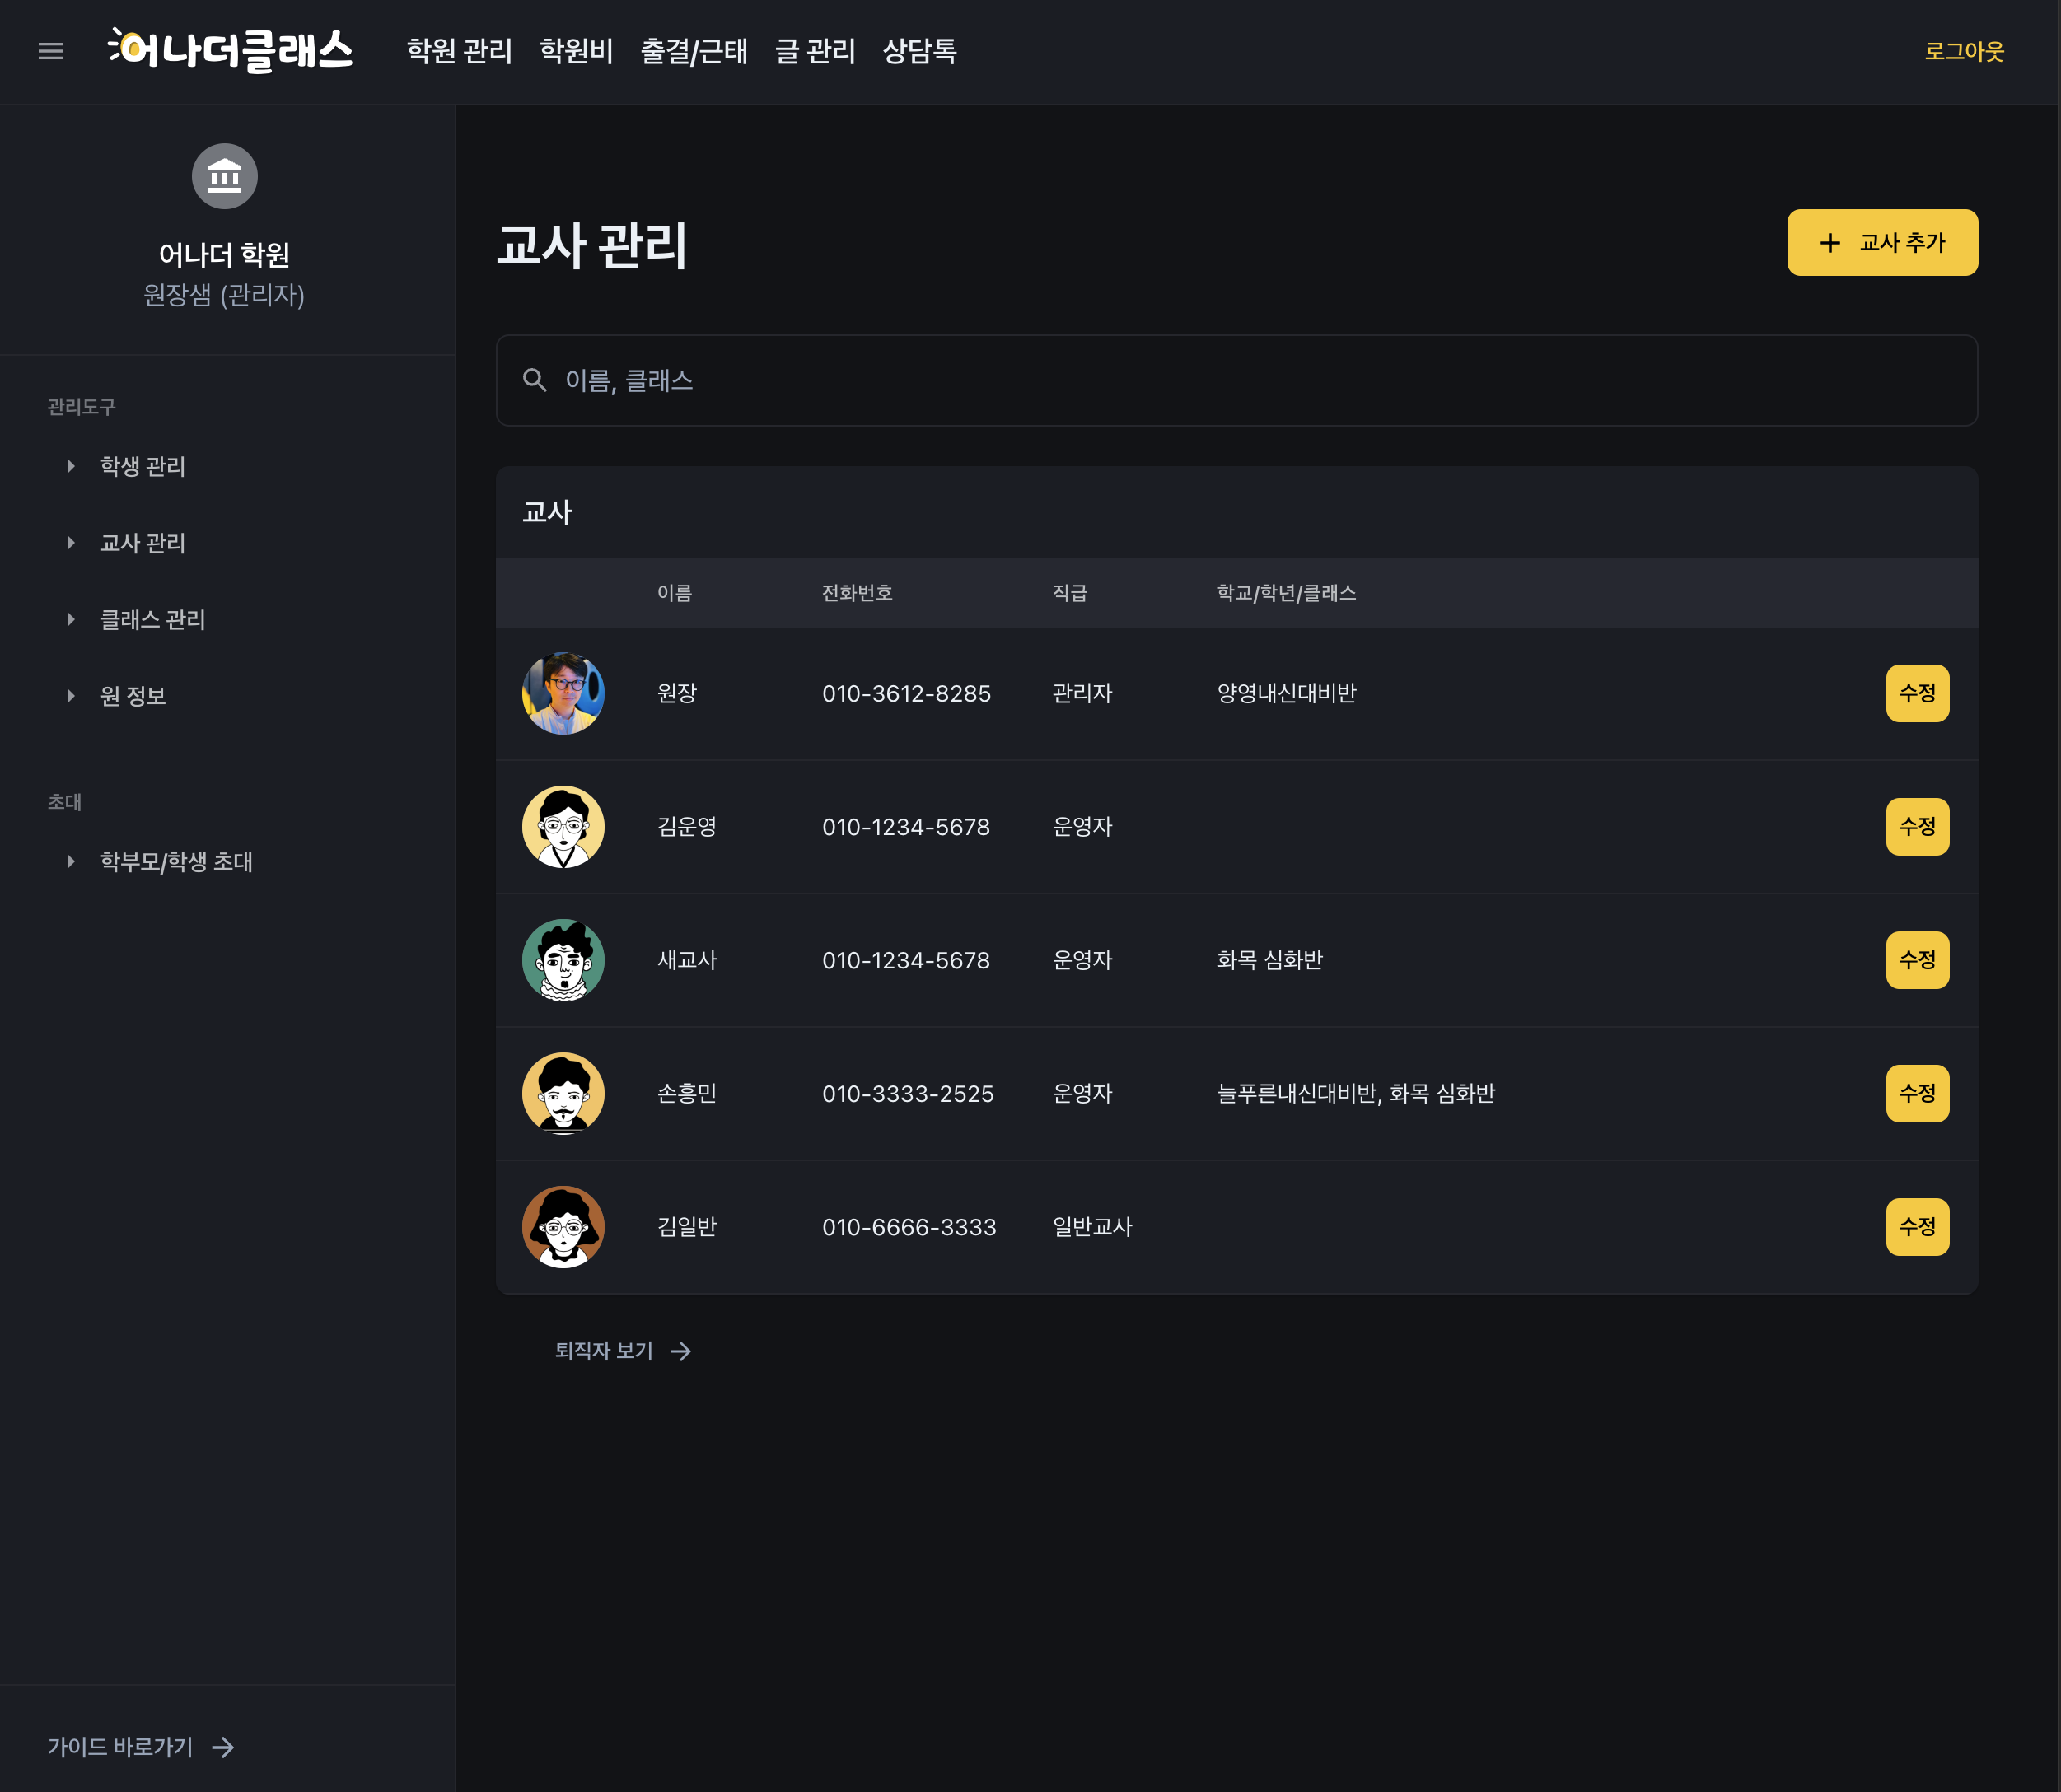Focus the 이름, 클래스 search field

(1236, 381)
